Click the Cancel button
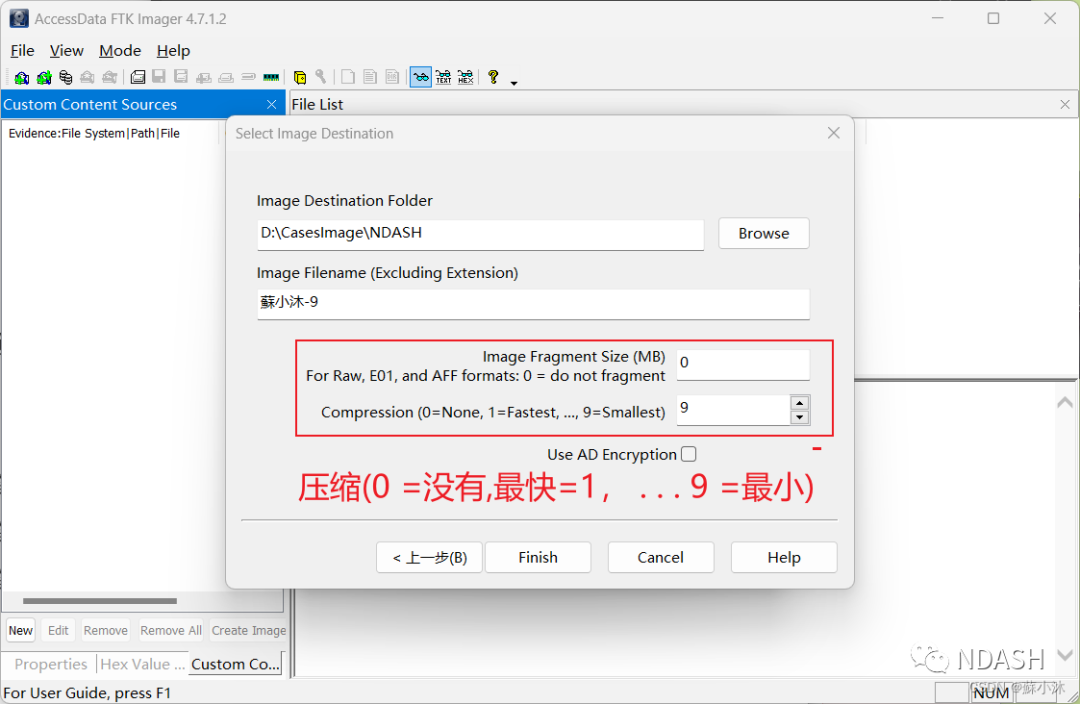This screenshot has height=704, width=1080. point(661,557)
